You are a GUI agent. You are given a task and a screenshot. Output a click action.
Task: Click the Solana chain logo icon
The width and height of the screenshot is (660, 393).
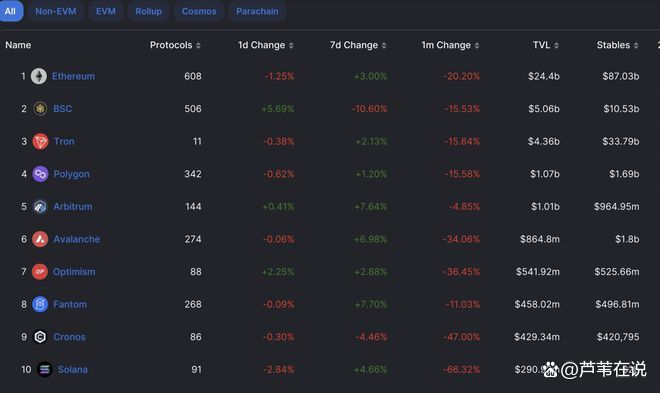click(44, 369)
